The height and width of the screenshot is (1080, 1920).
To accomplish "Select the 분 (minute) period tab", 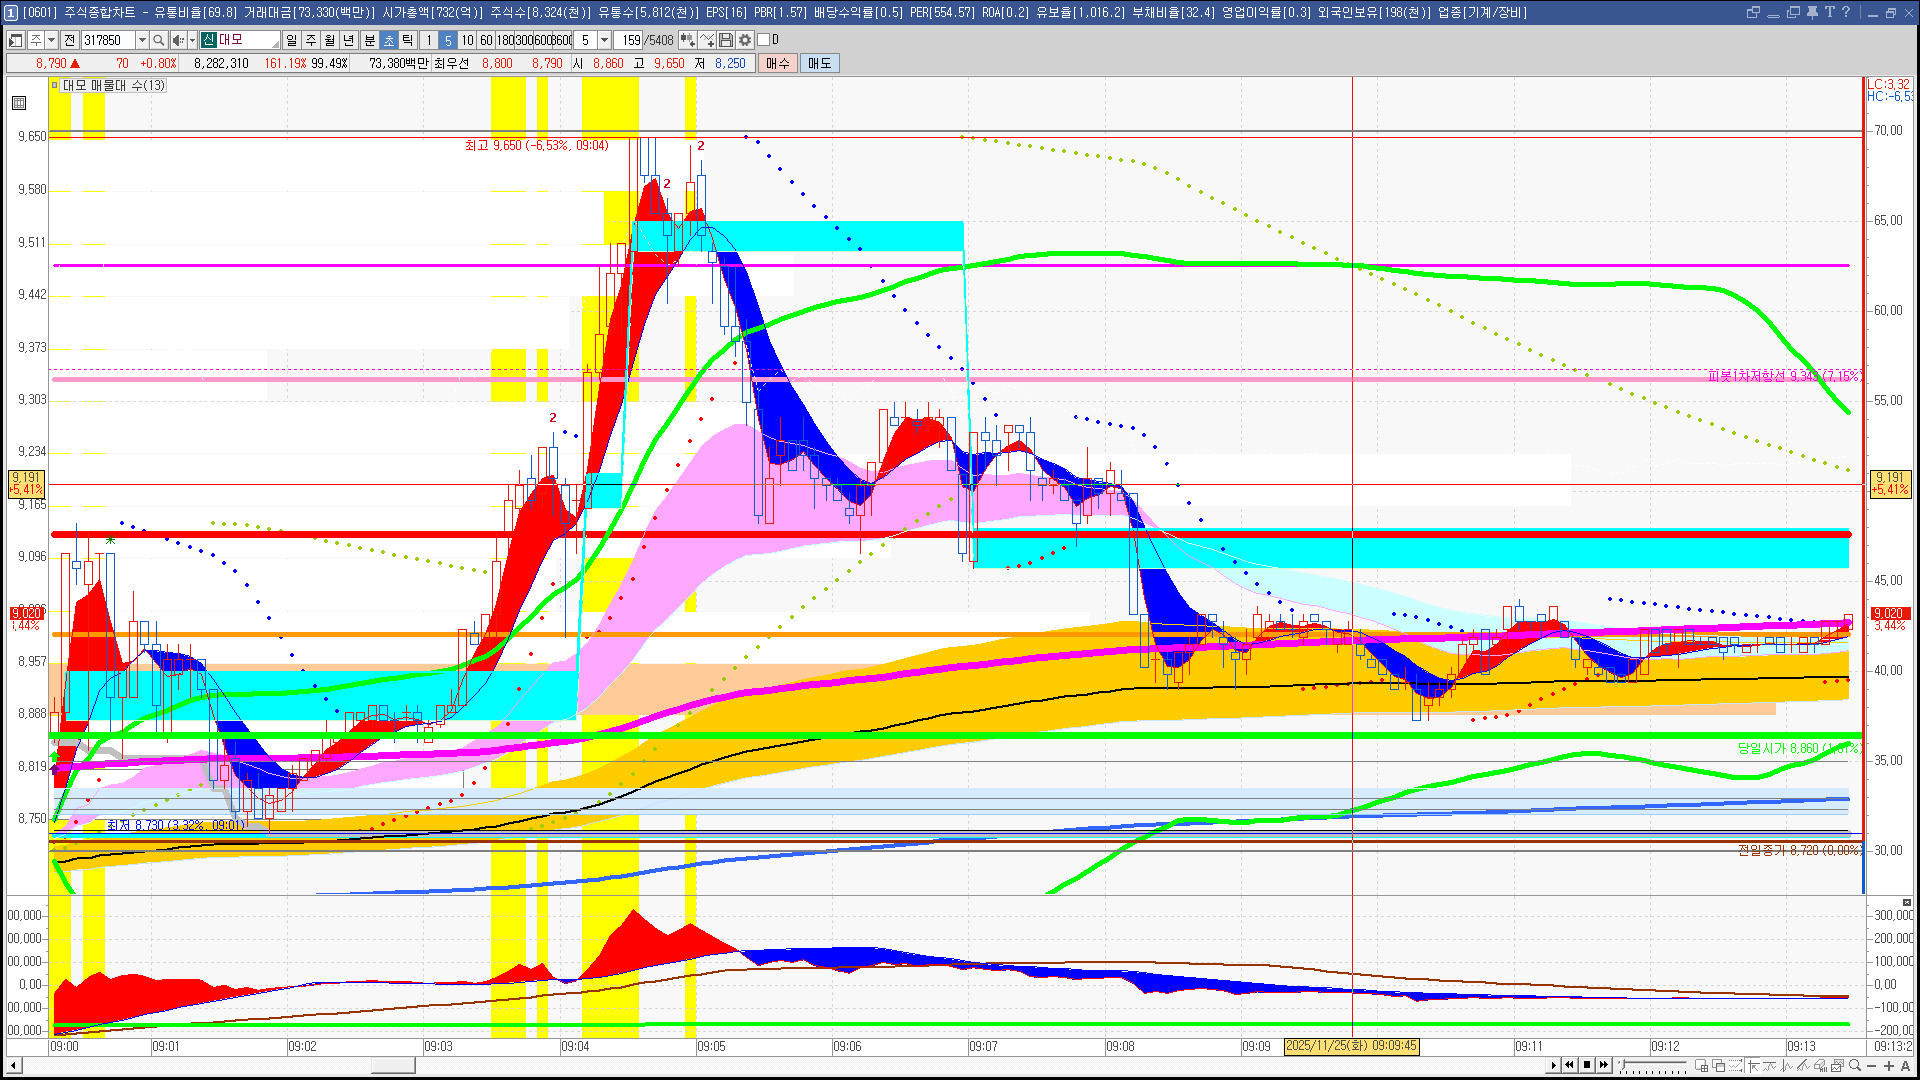I will [369, 40].
